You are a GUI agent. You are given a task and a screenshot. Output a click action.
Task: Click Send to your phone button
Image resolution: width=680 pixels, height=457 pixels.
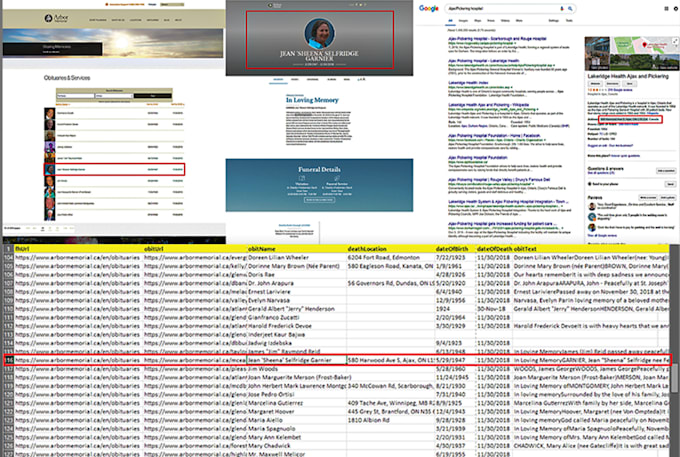670,184
